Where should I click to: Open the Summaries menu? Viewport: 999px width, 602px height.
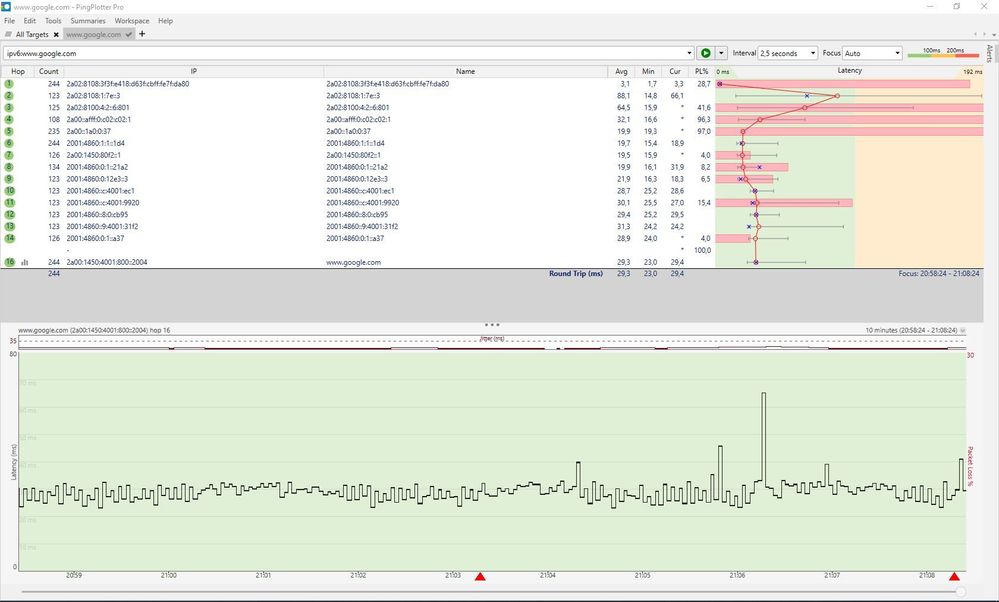pos(87,20)
